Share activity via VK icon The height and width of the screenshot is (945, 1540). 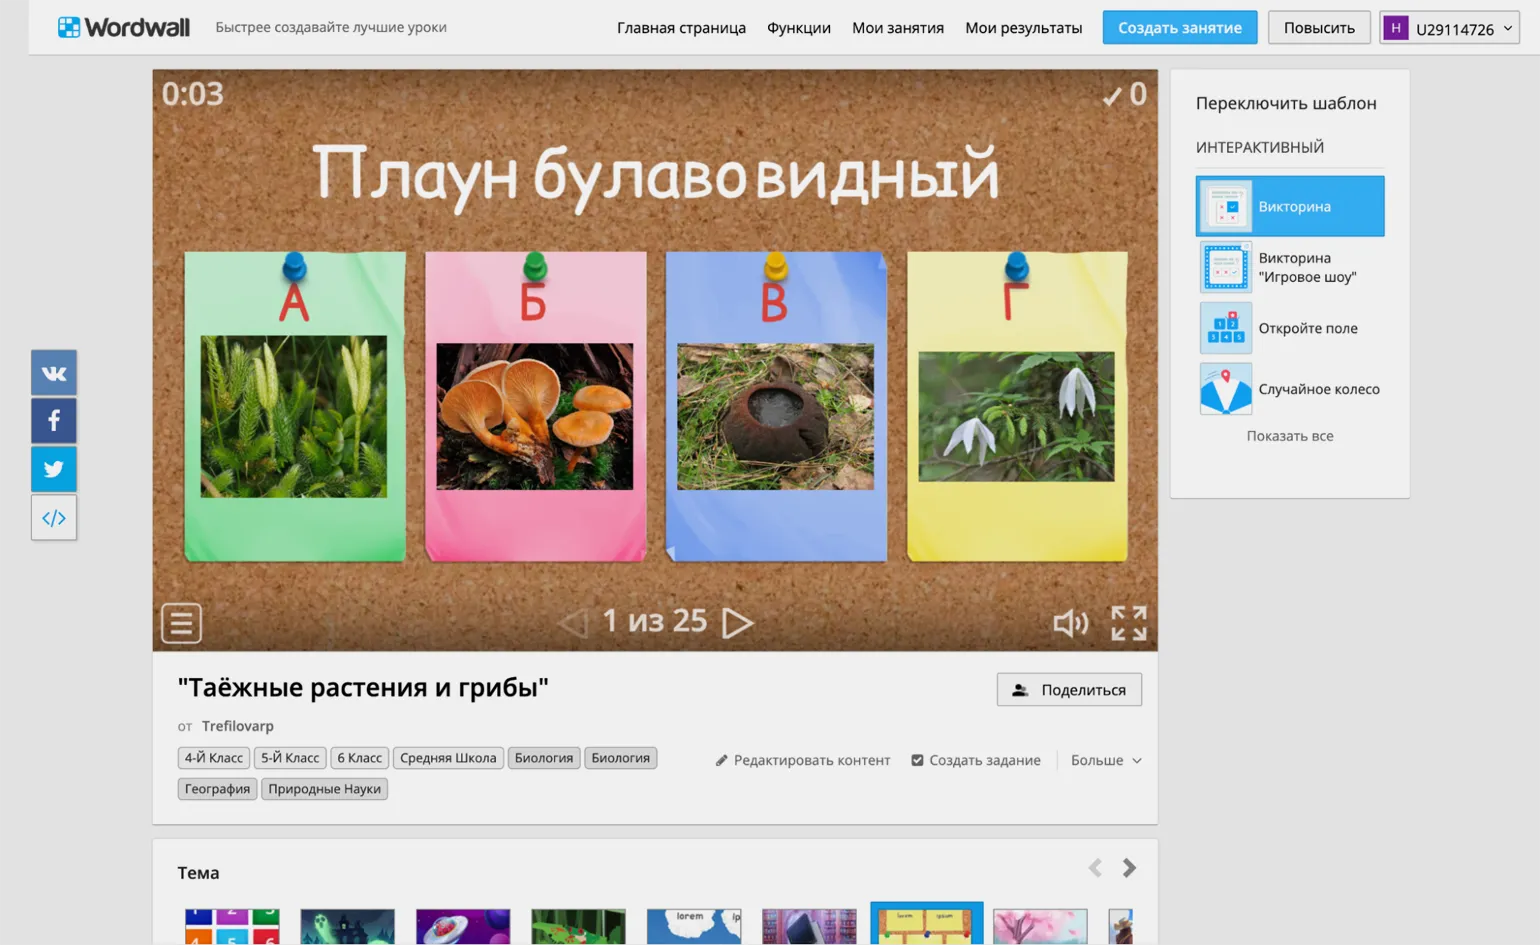[x=54, y=373]
